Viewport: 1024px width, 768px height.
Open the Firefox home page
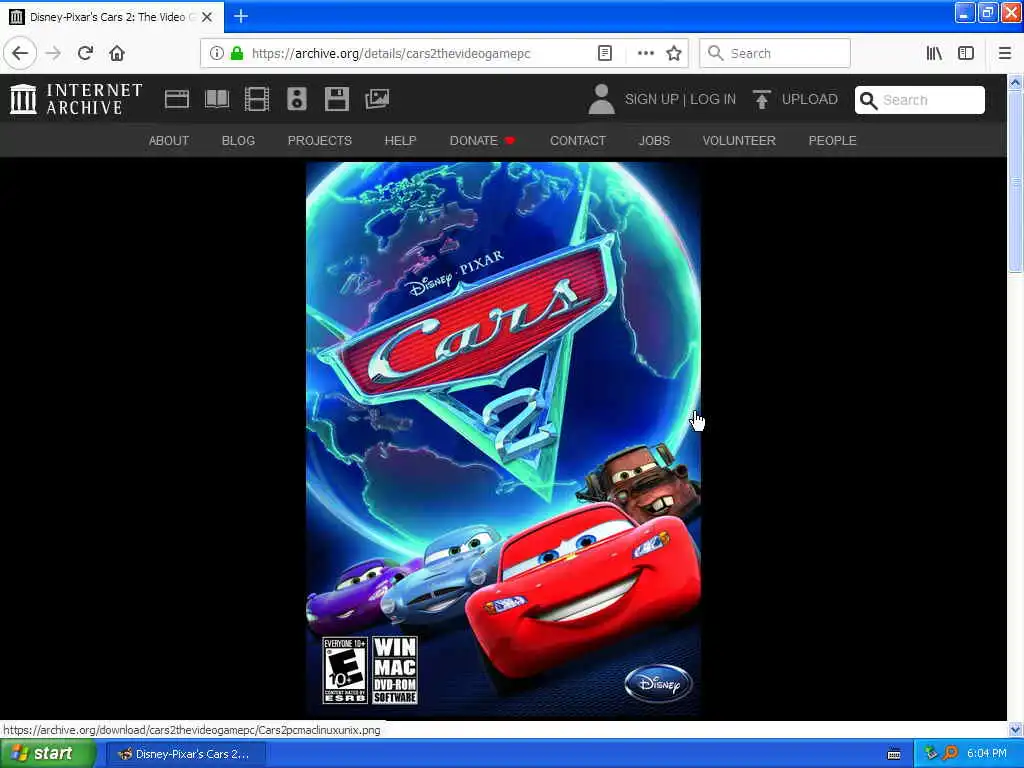117,53
